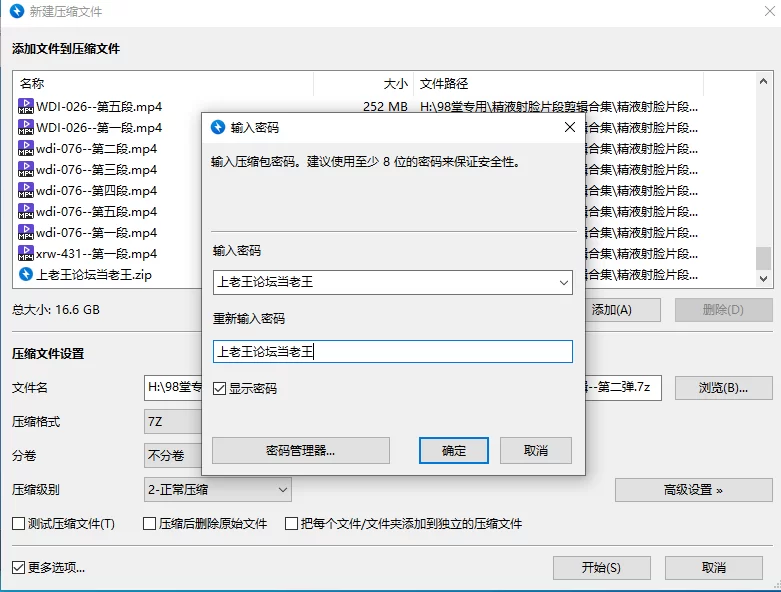Click the file list scroll down arrow
This screenshot has height=592, width=781.
(x=763, y=279)
